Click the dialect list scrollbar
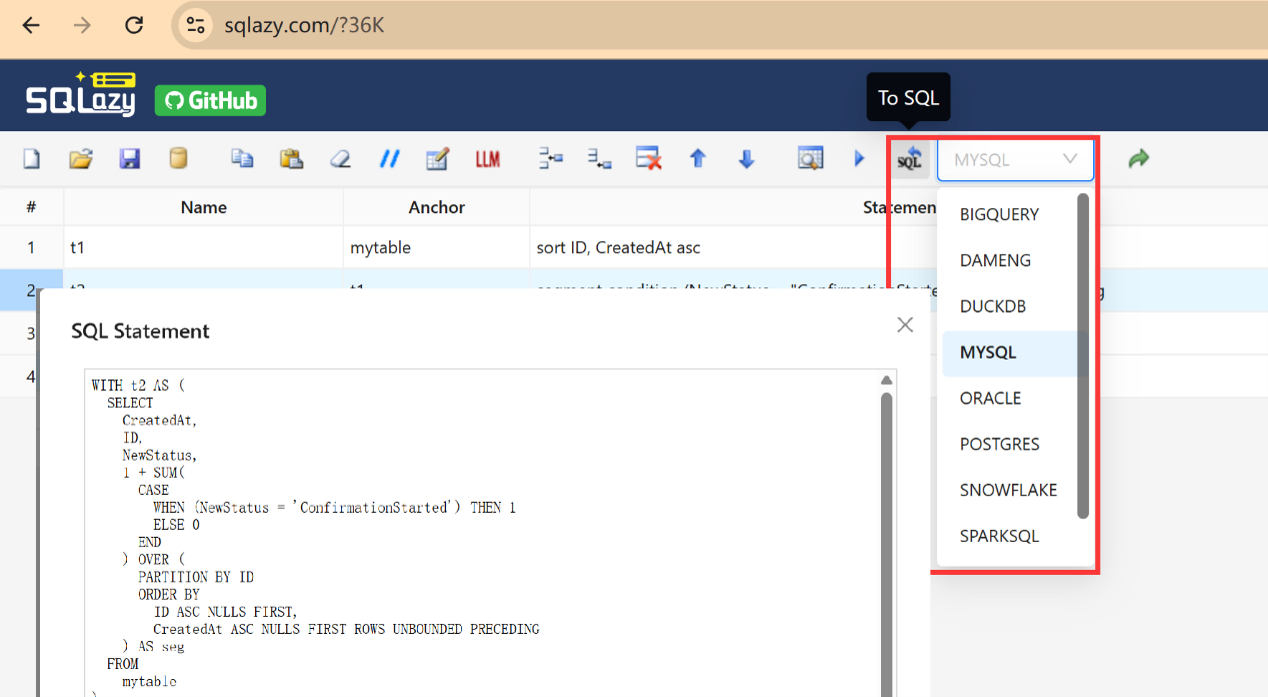 pyautogui.click(x=1082, y=356)
